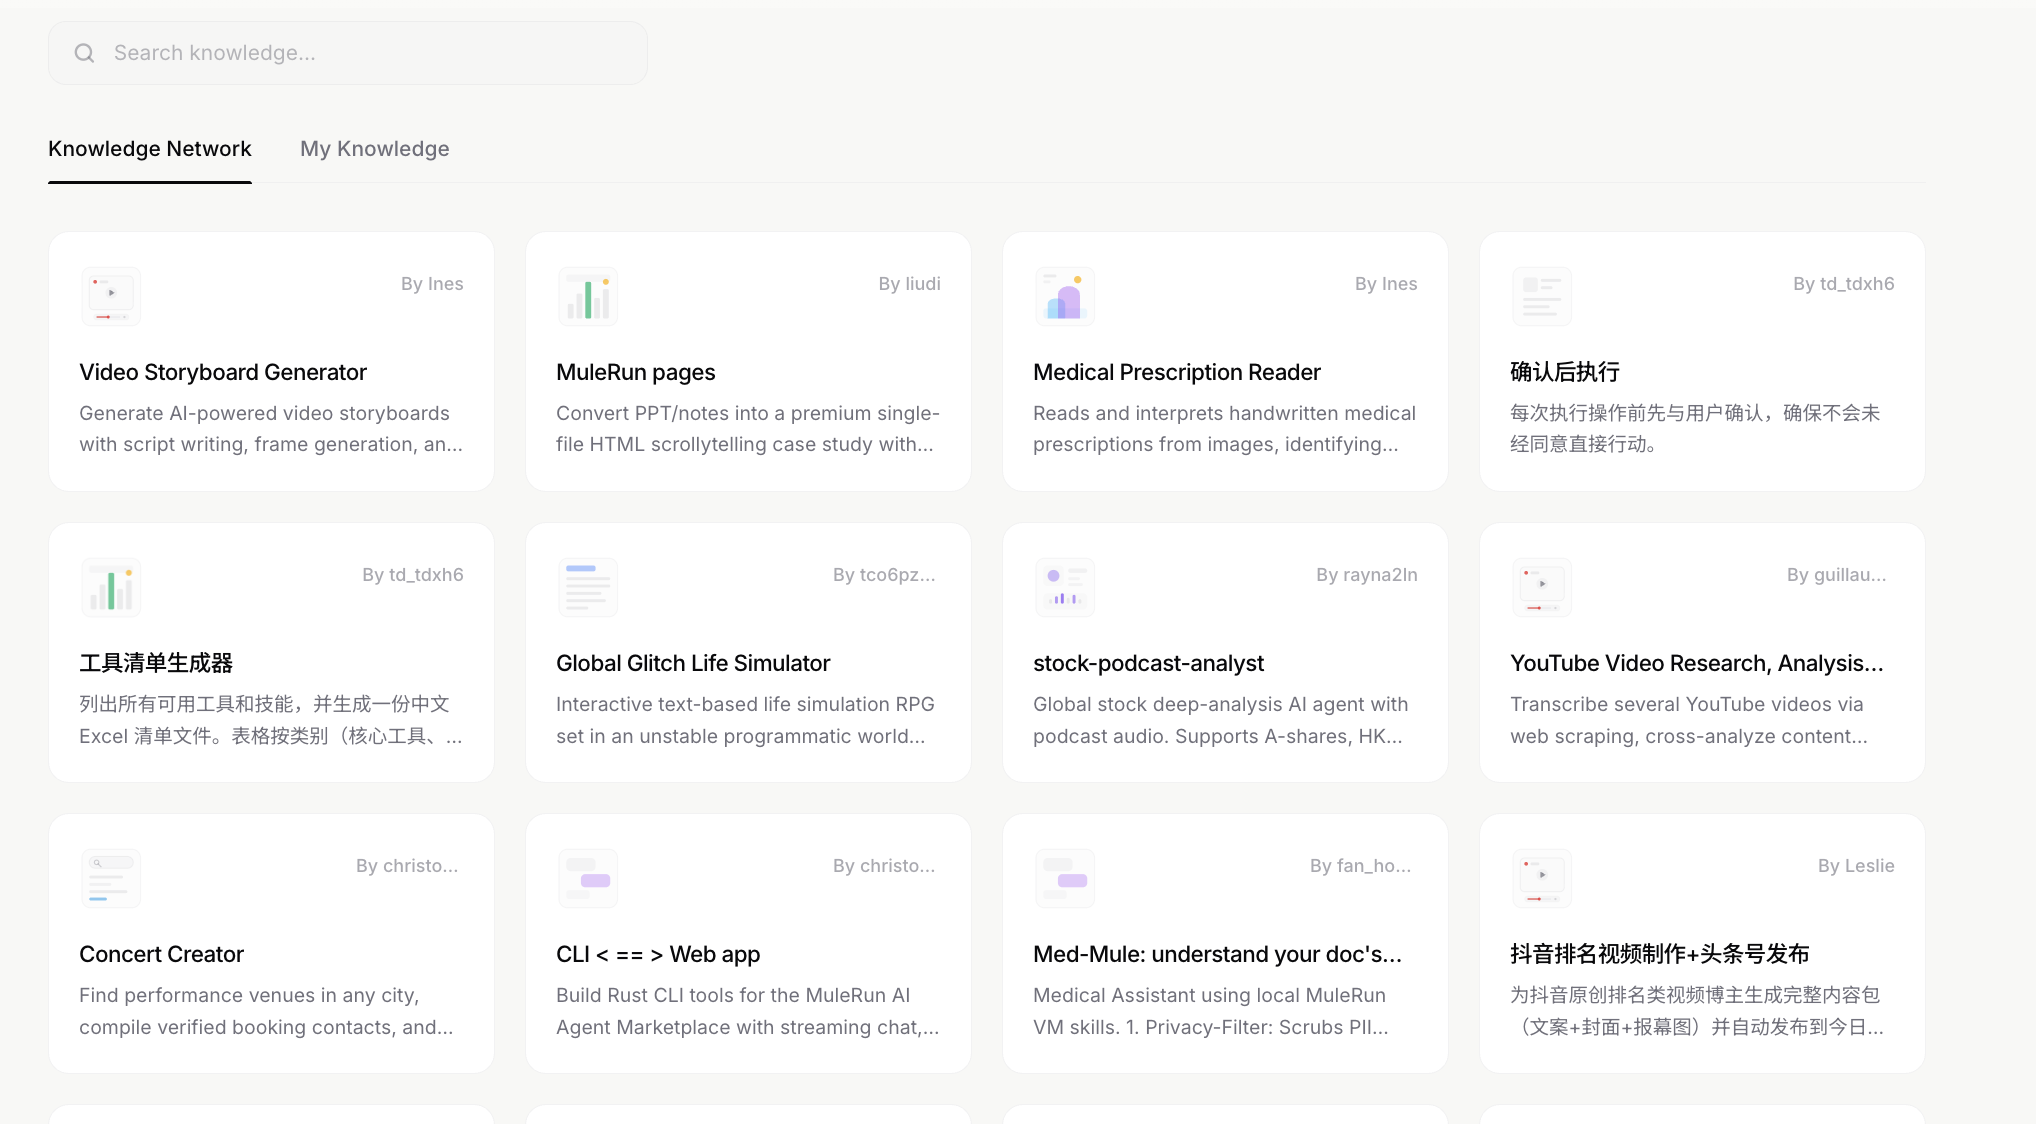Screen dimensions: 2036x1124
Task: Open the 抖音排名视频制作+头条号发布 card title
Action: coord(1659,954)
